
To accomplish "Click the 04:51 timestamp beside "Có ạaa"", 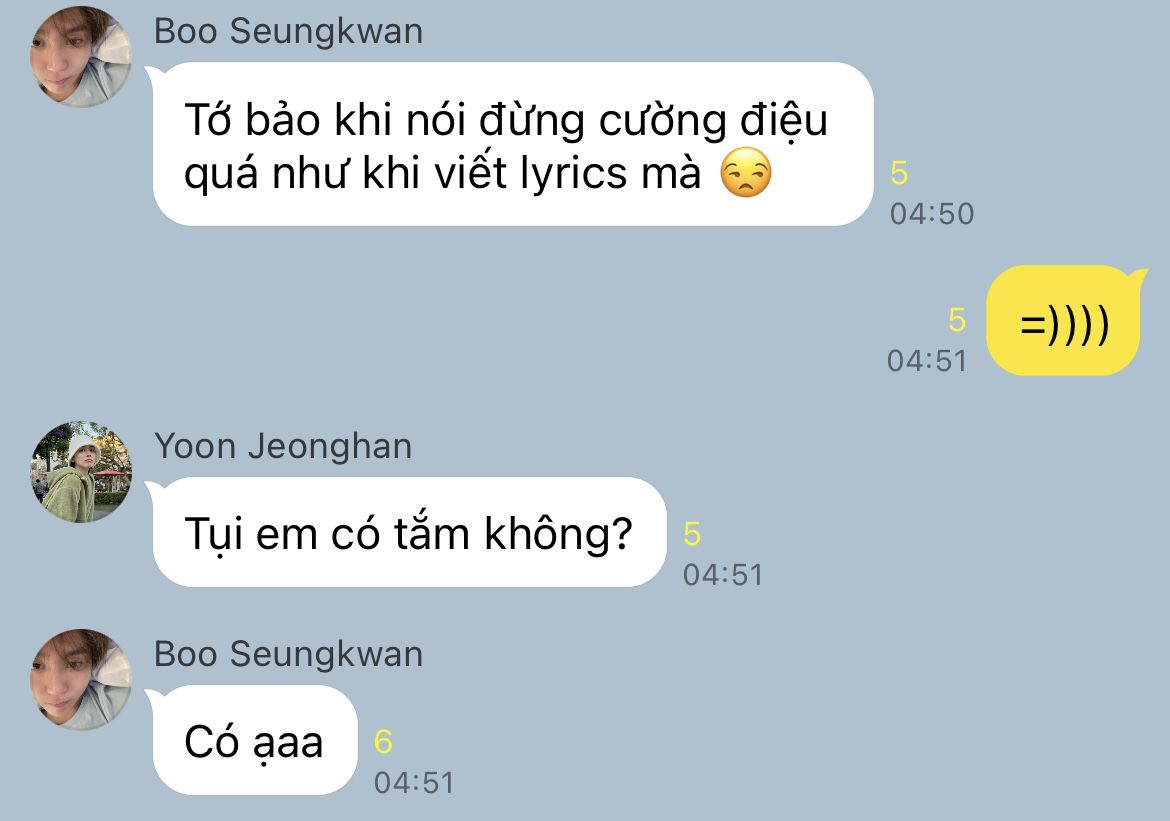I will coord(414,783).
